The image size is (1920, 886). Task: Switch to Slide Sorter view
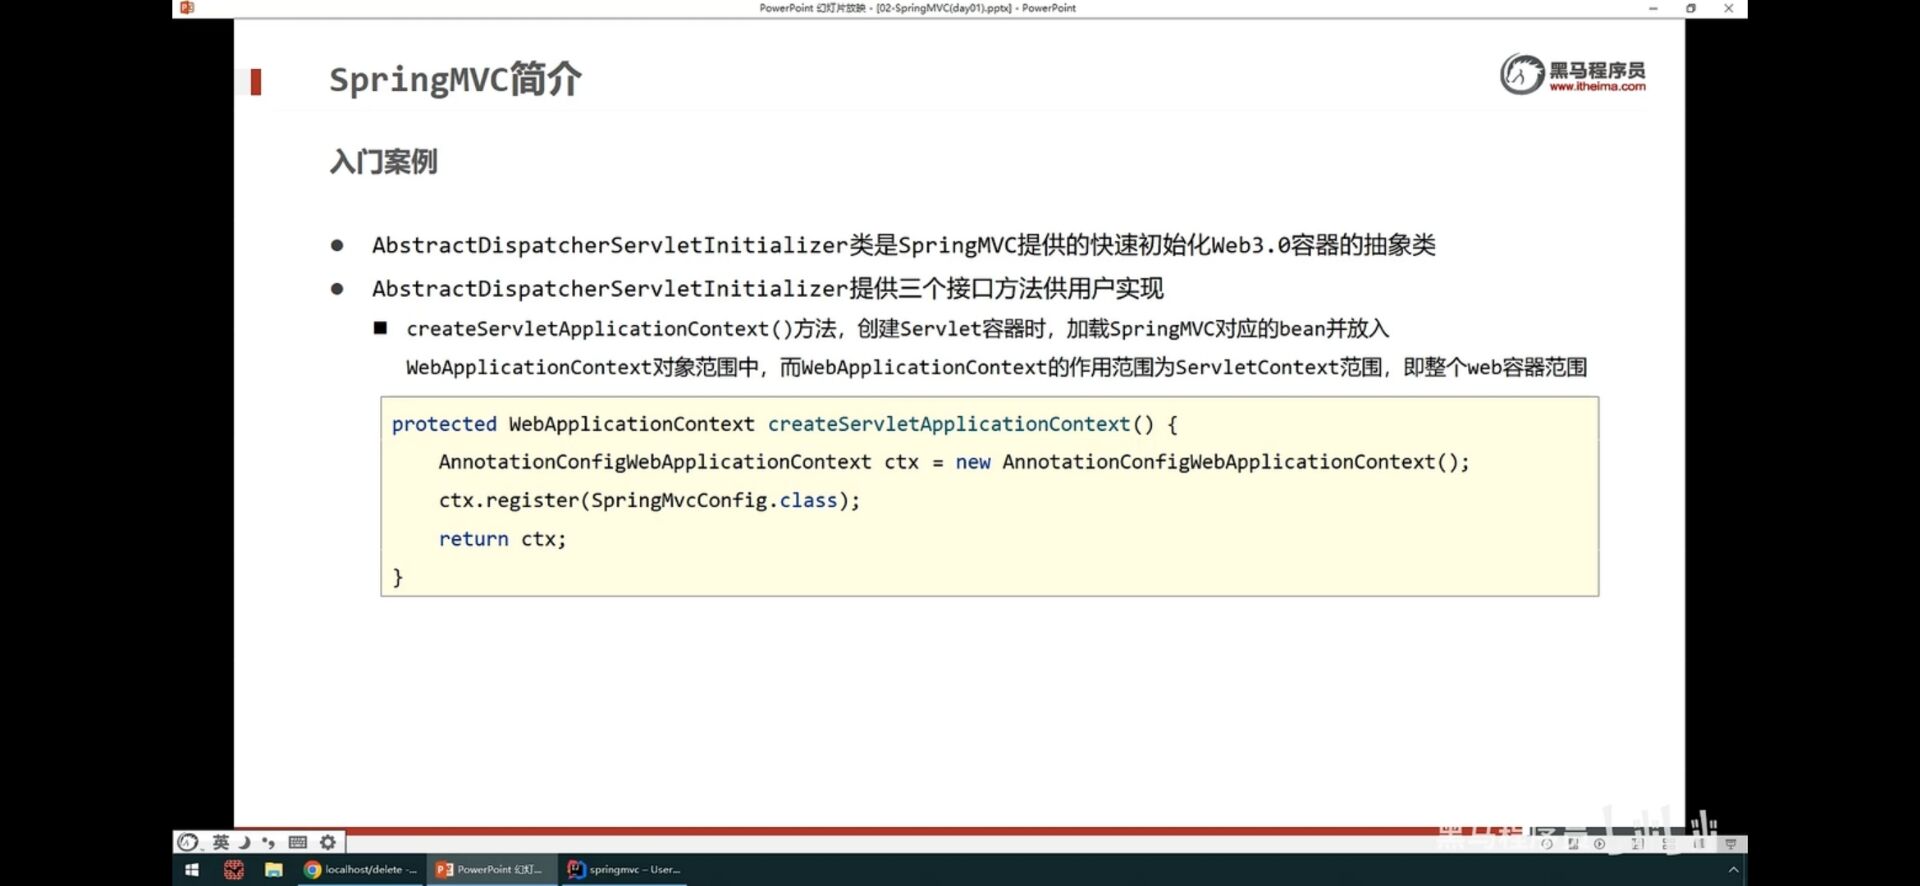click(1669, 844)
